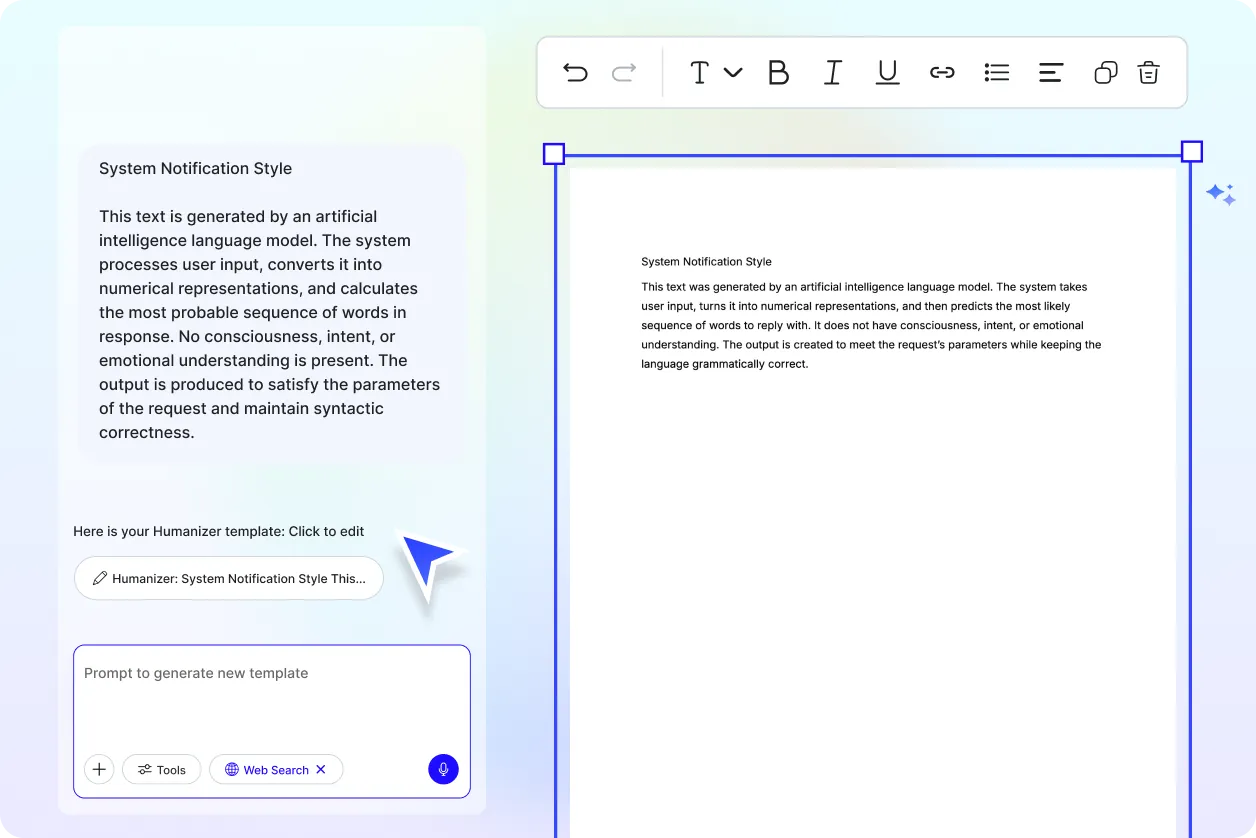
Task: Create a bulleted list
Action: tap(996, 72)
